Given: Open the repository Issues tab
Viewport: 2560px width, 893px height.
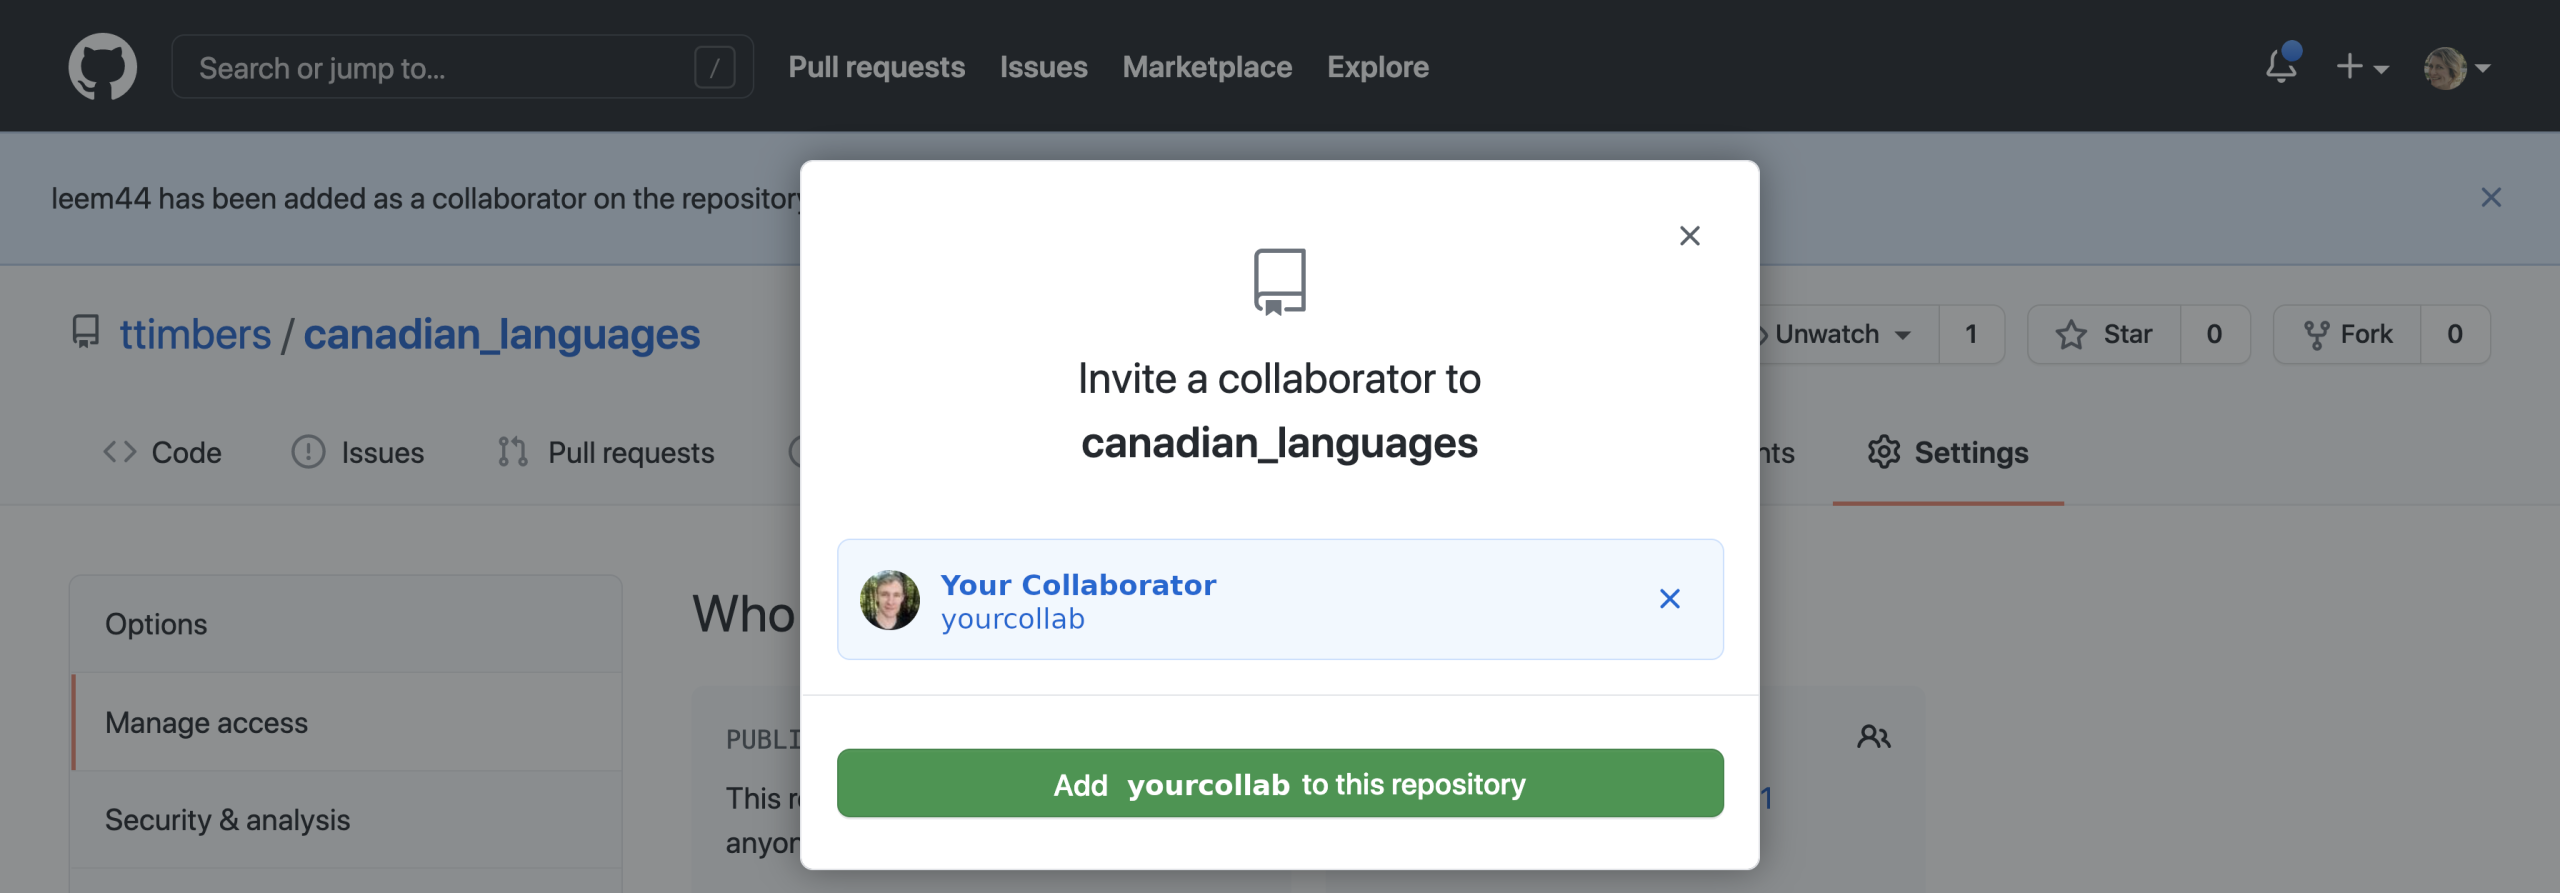Looking at the screenshot, I should 358,453.
